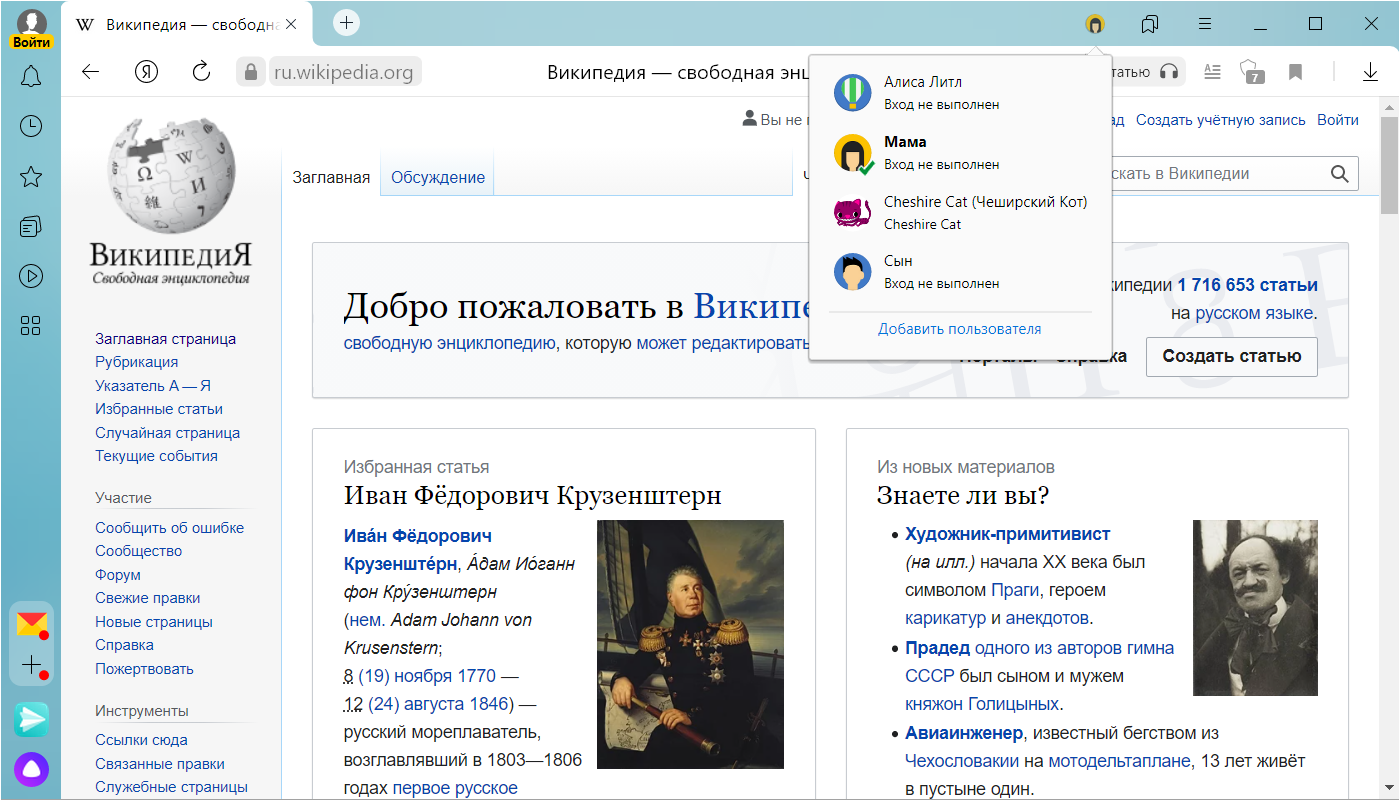The height and width of the screenshot is (800, 1400).
Task: Listen to the article via the headphones icon
Action: click(x=1169, y=72)
